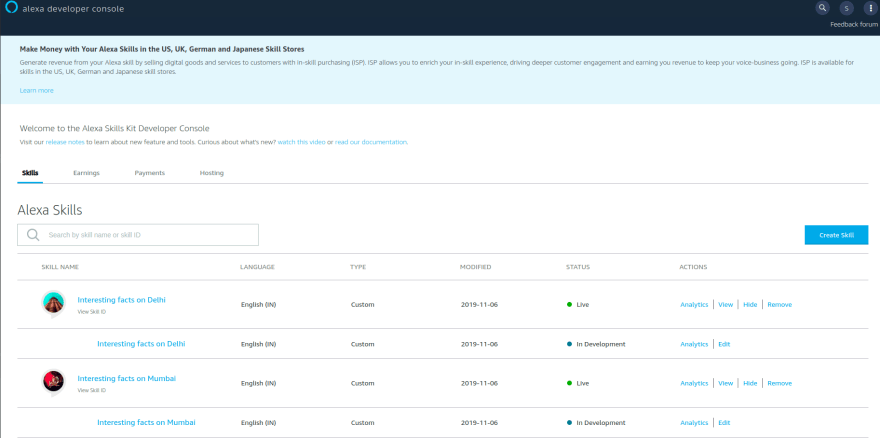View Skill ID for the Mumbai skill
Screen dimensions: 880x438
91,390
